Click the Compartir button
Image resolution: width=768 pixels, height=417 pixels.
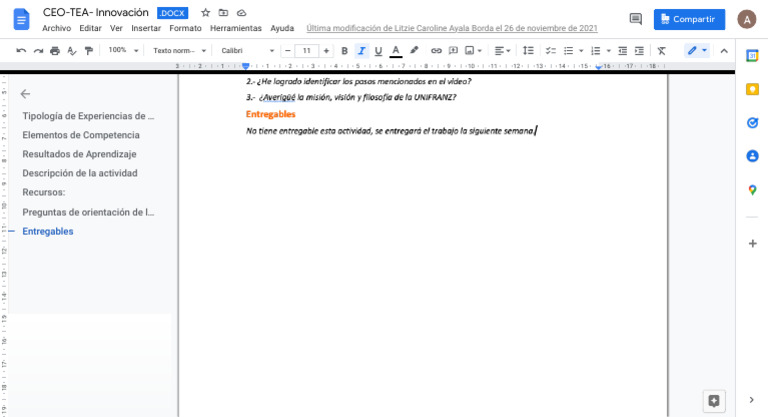click(x=689, y=19)
